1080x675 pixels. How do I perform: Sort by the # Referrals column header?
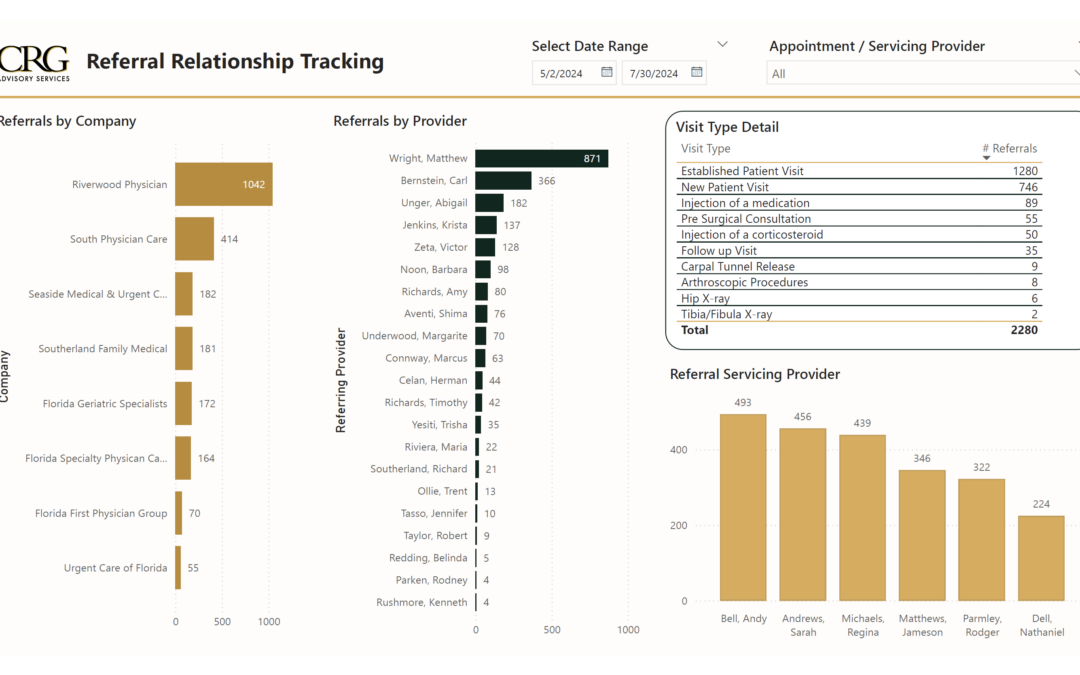[1009, 148]
